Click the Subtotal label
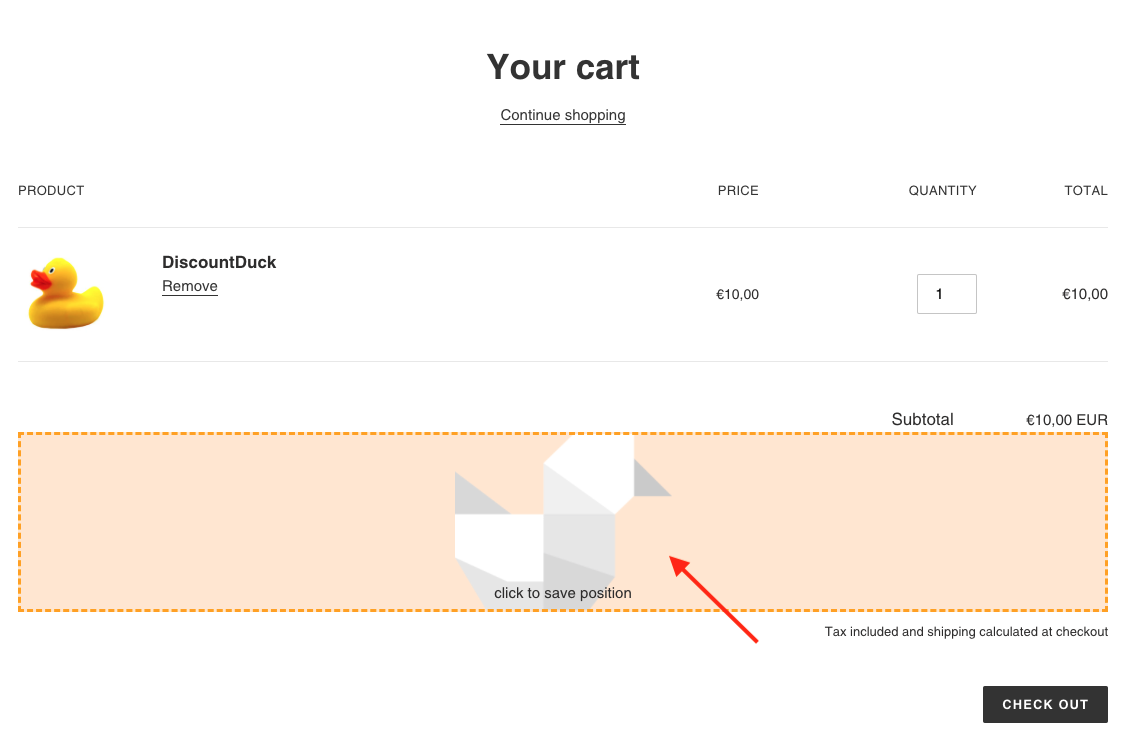This screenshot has height=739, width=1129. point(922,420)
